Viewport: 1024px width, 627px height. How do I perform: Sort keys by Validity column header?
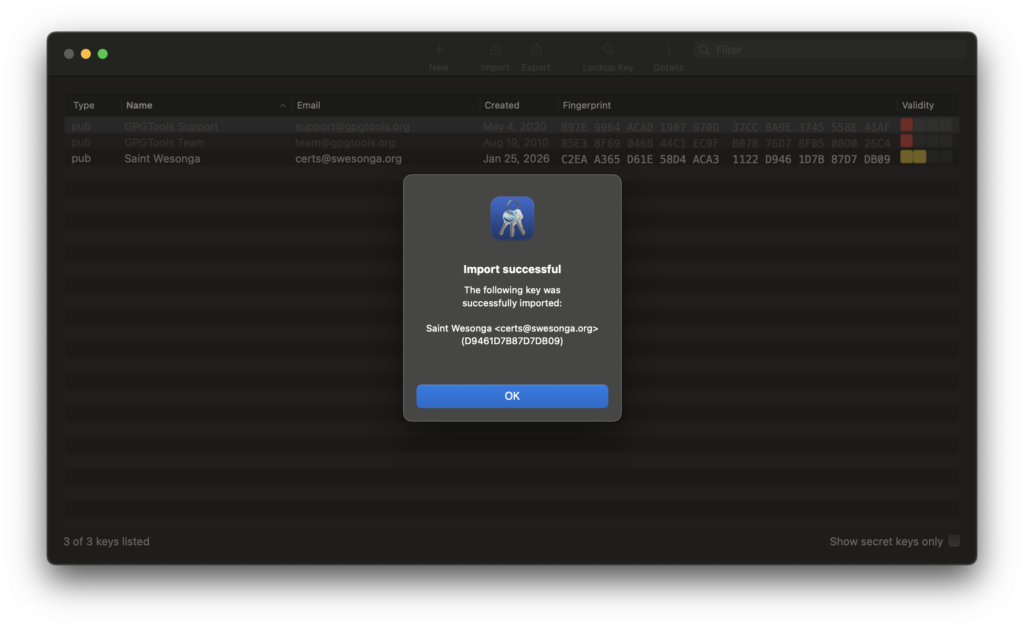click(918, 105)
